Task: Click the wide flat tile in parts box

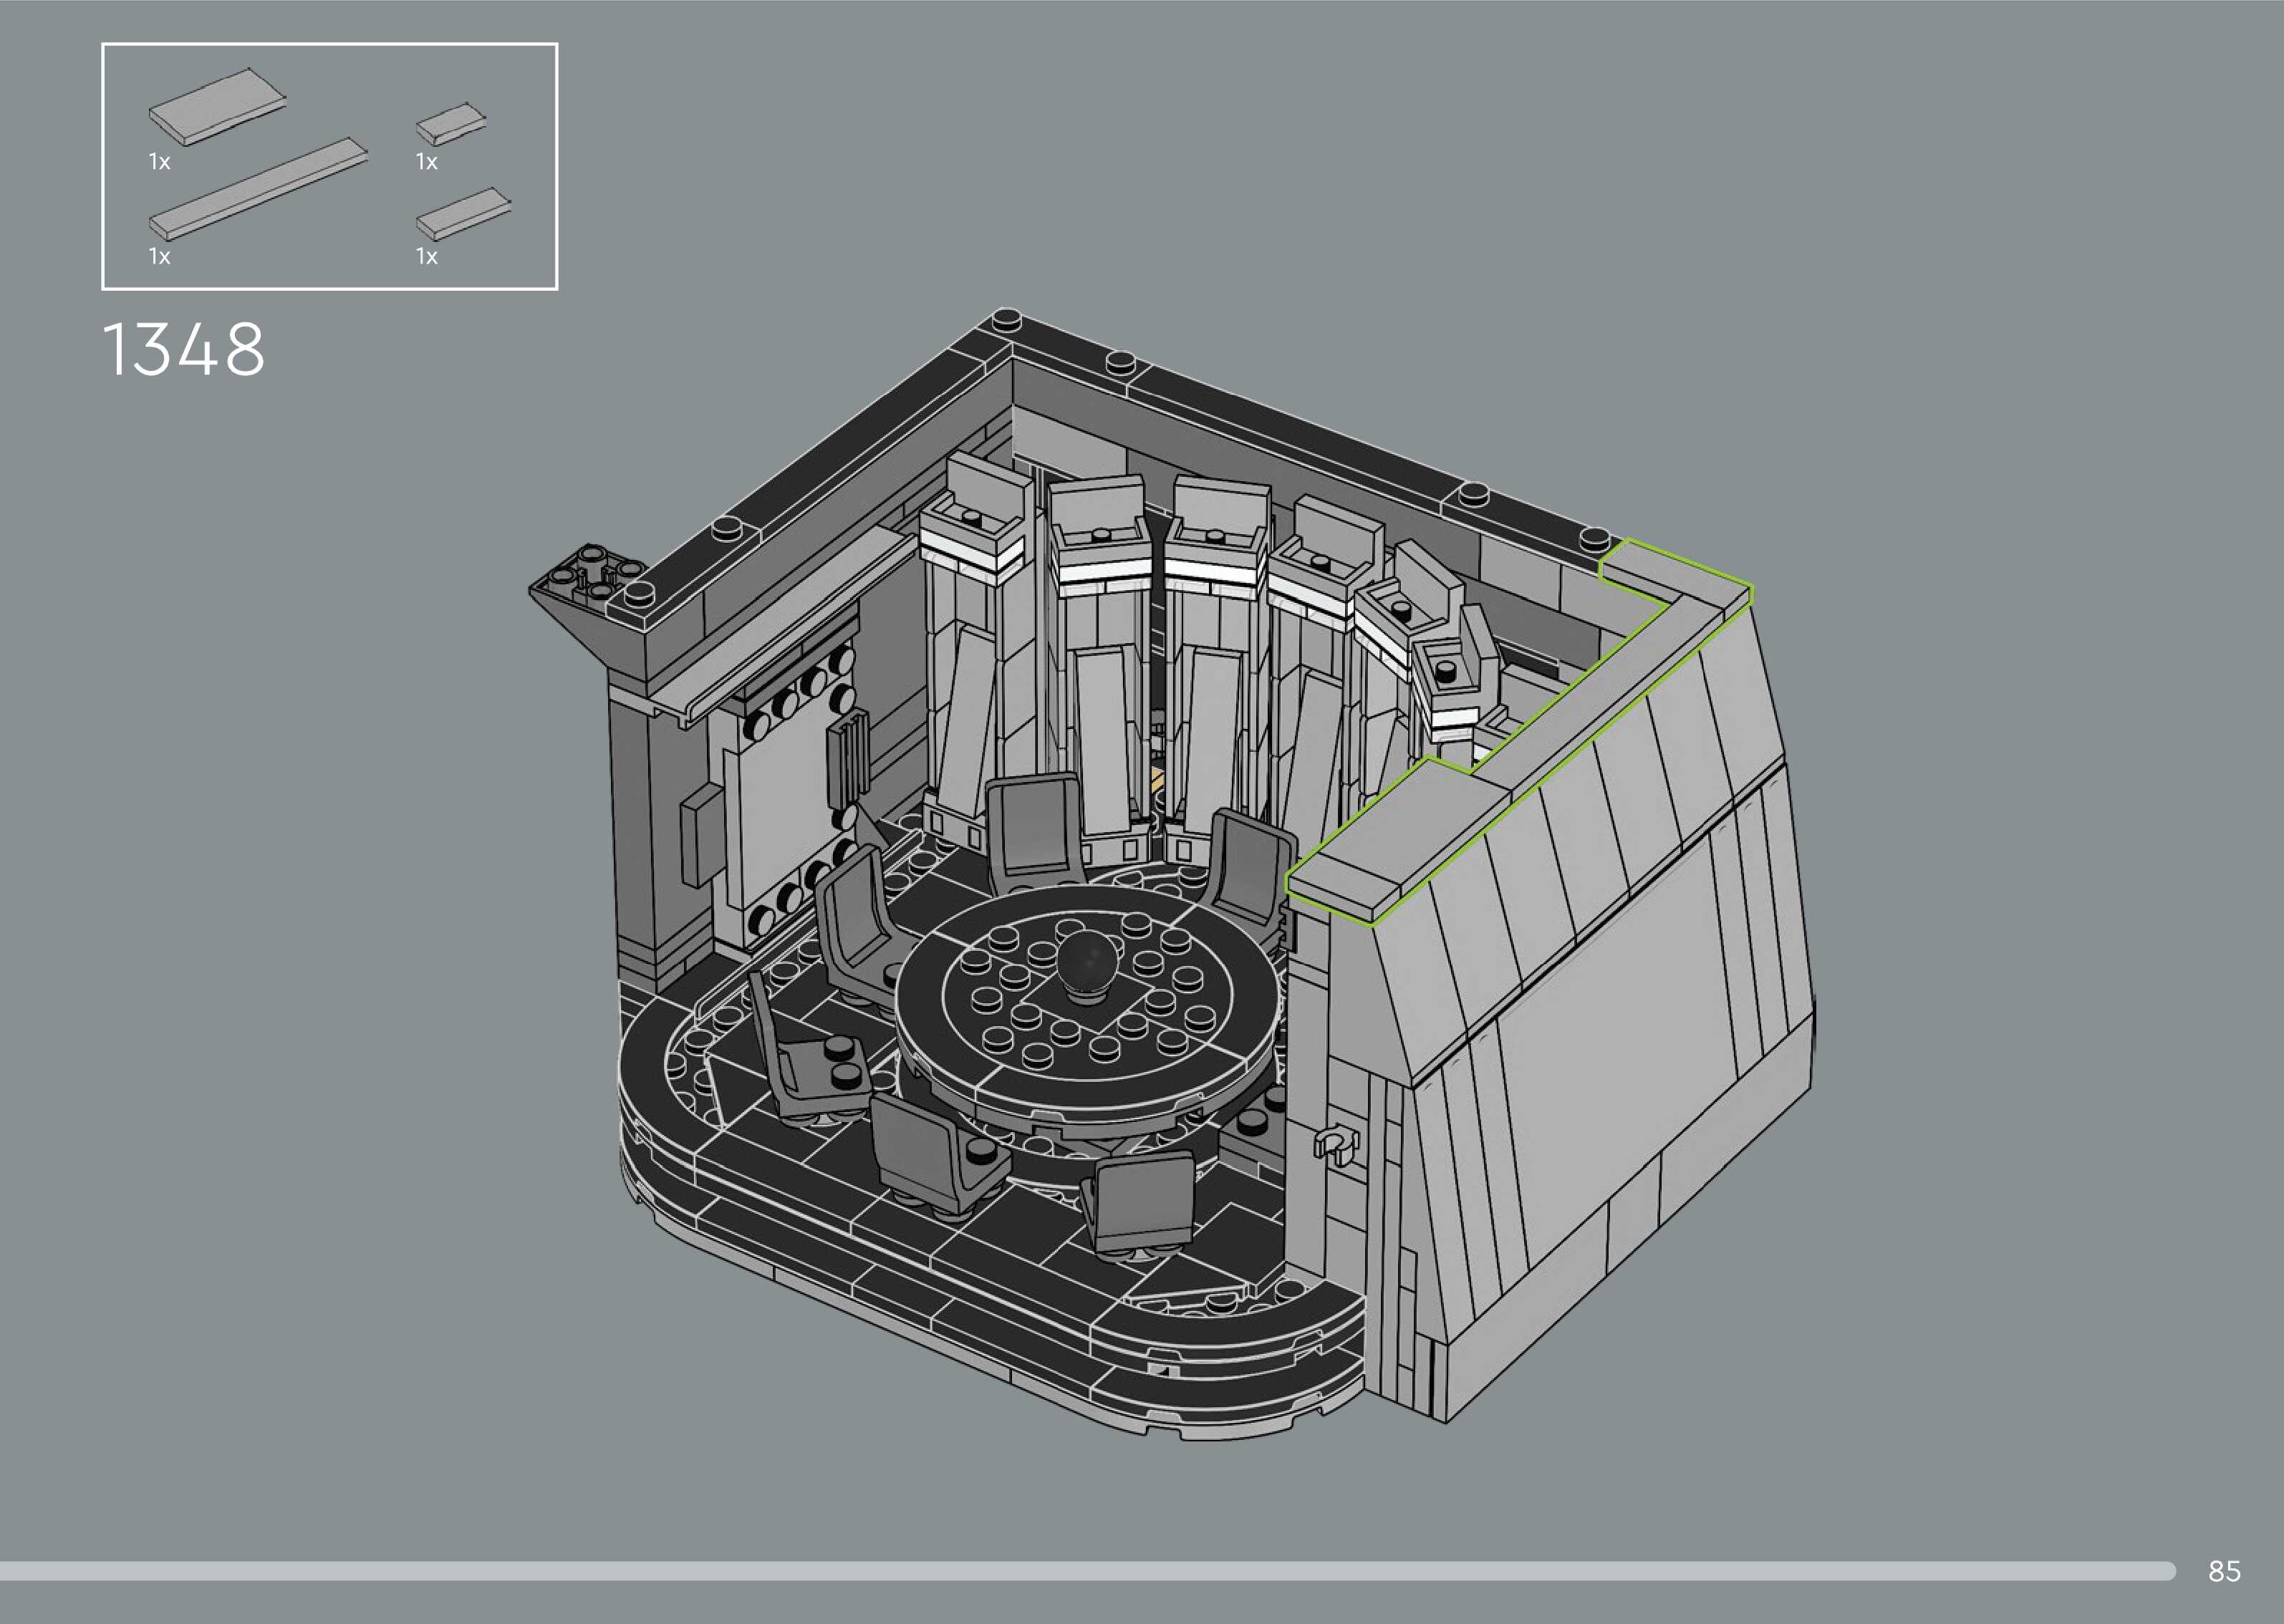Action: [x=217, y=106]
